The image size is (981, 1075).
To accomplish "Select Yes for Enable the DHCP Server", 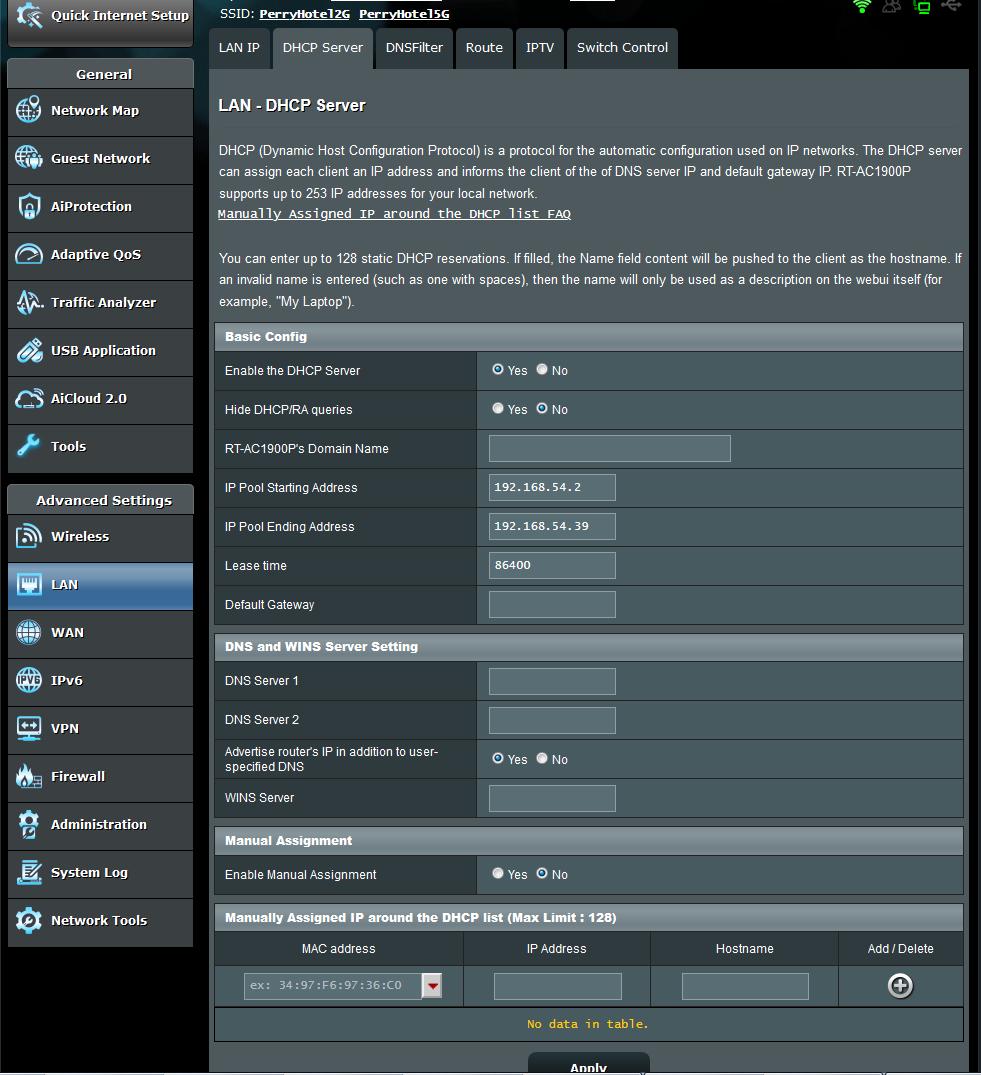I will [498, 370].
